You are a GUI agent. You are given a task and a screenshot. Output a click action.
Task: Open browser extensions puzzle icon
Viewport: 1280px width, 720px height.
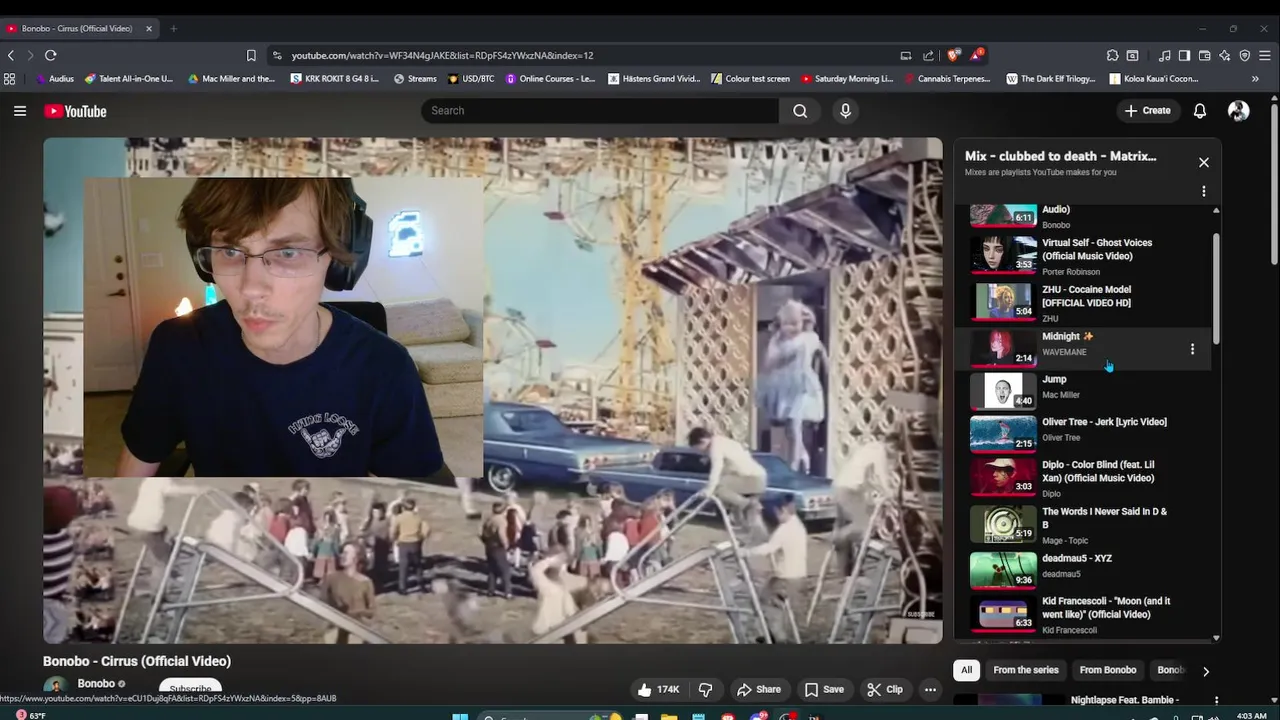pos(1112,55)
